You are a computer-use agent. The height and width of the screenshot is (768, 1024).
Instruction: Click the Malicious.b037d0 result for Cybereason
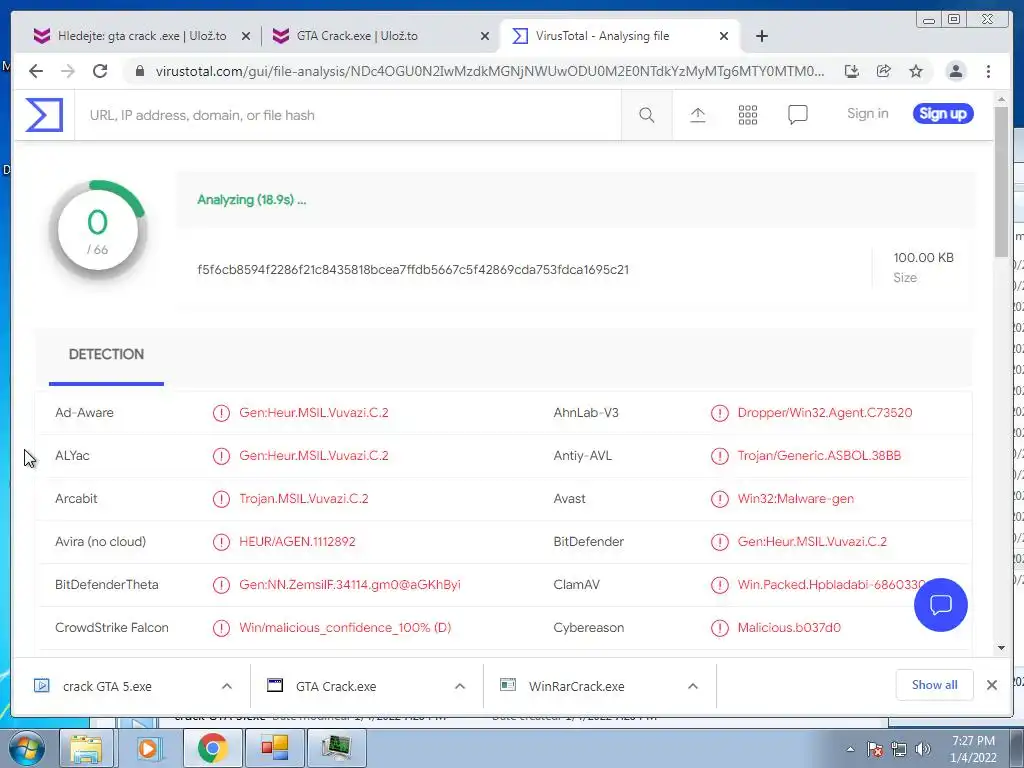(x=789, y=628)
